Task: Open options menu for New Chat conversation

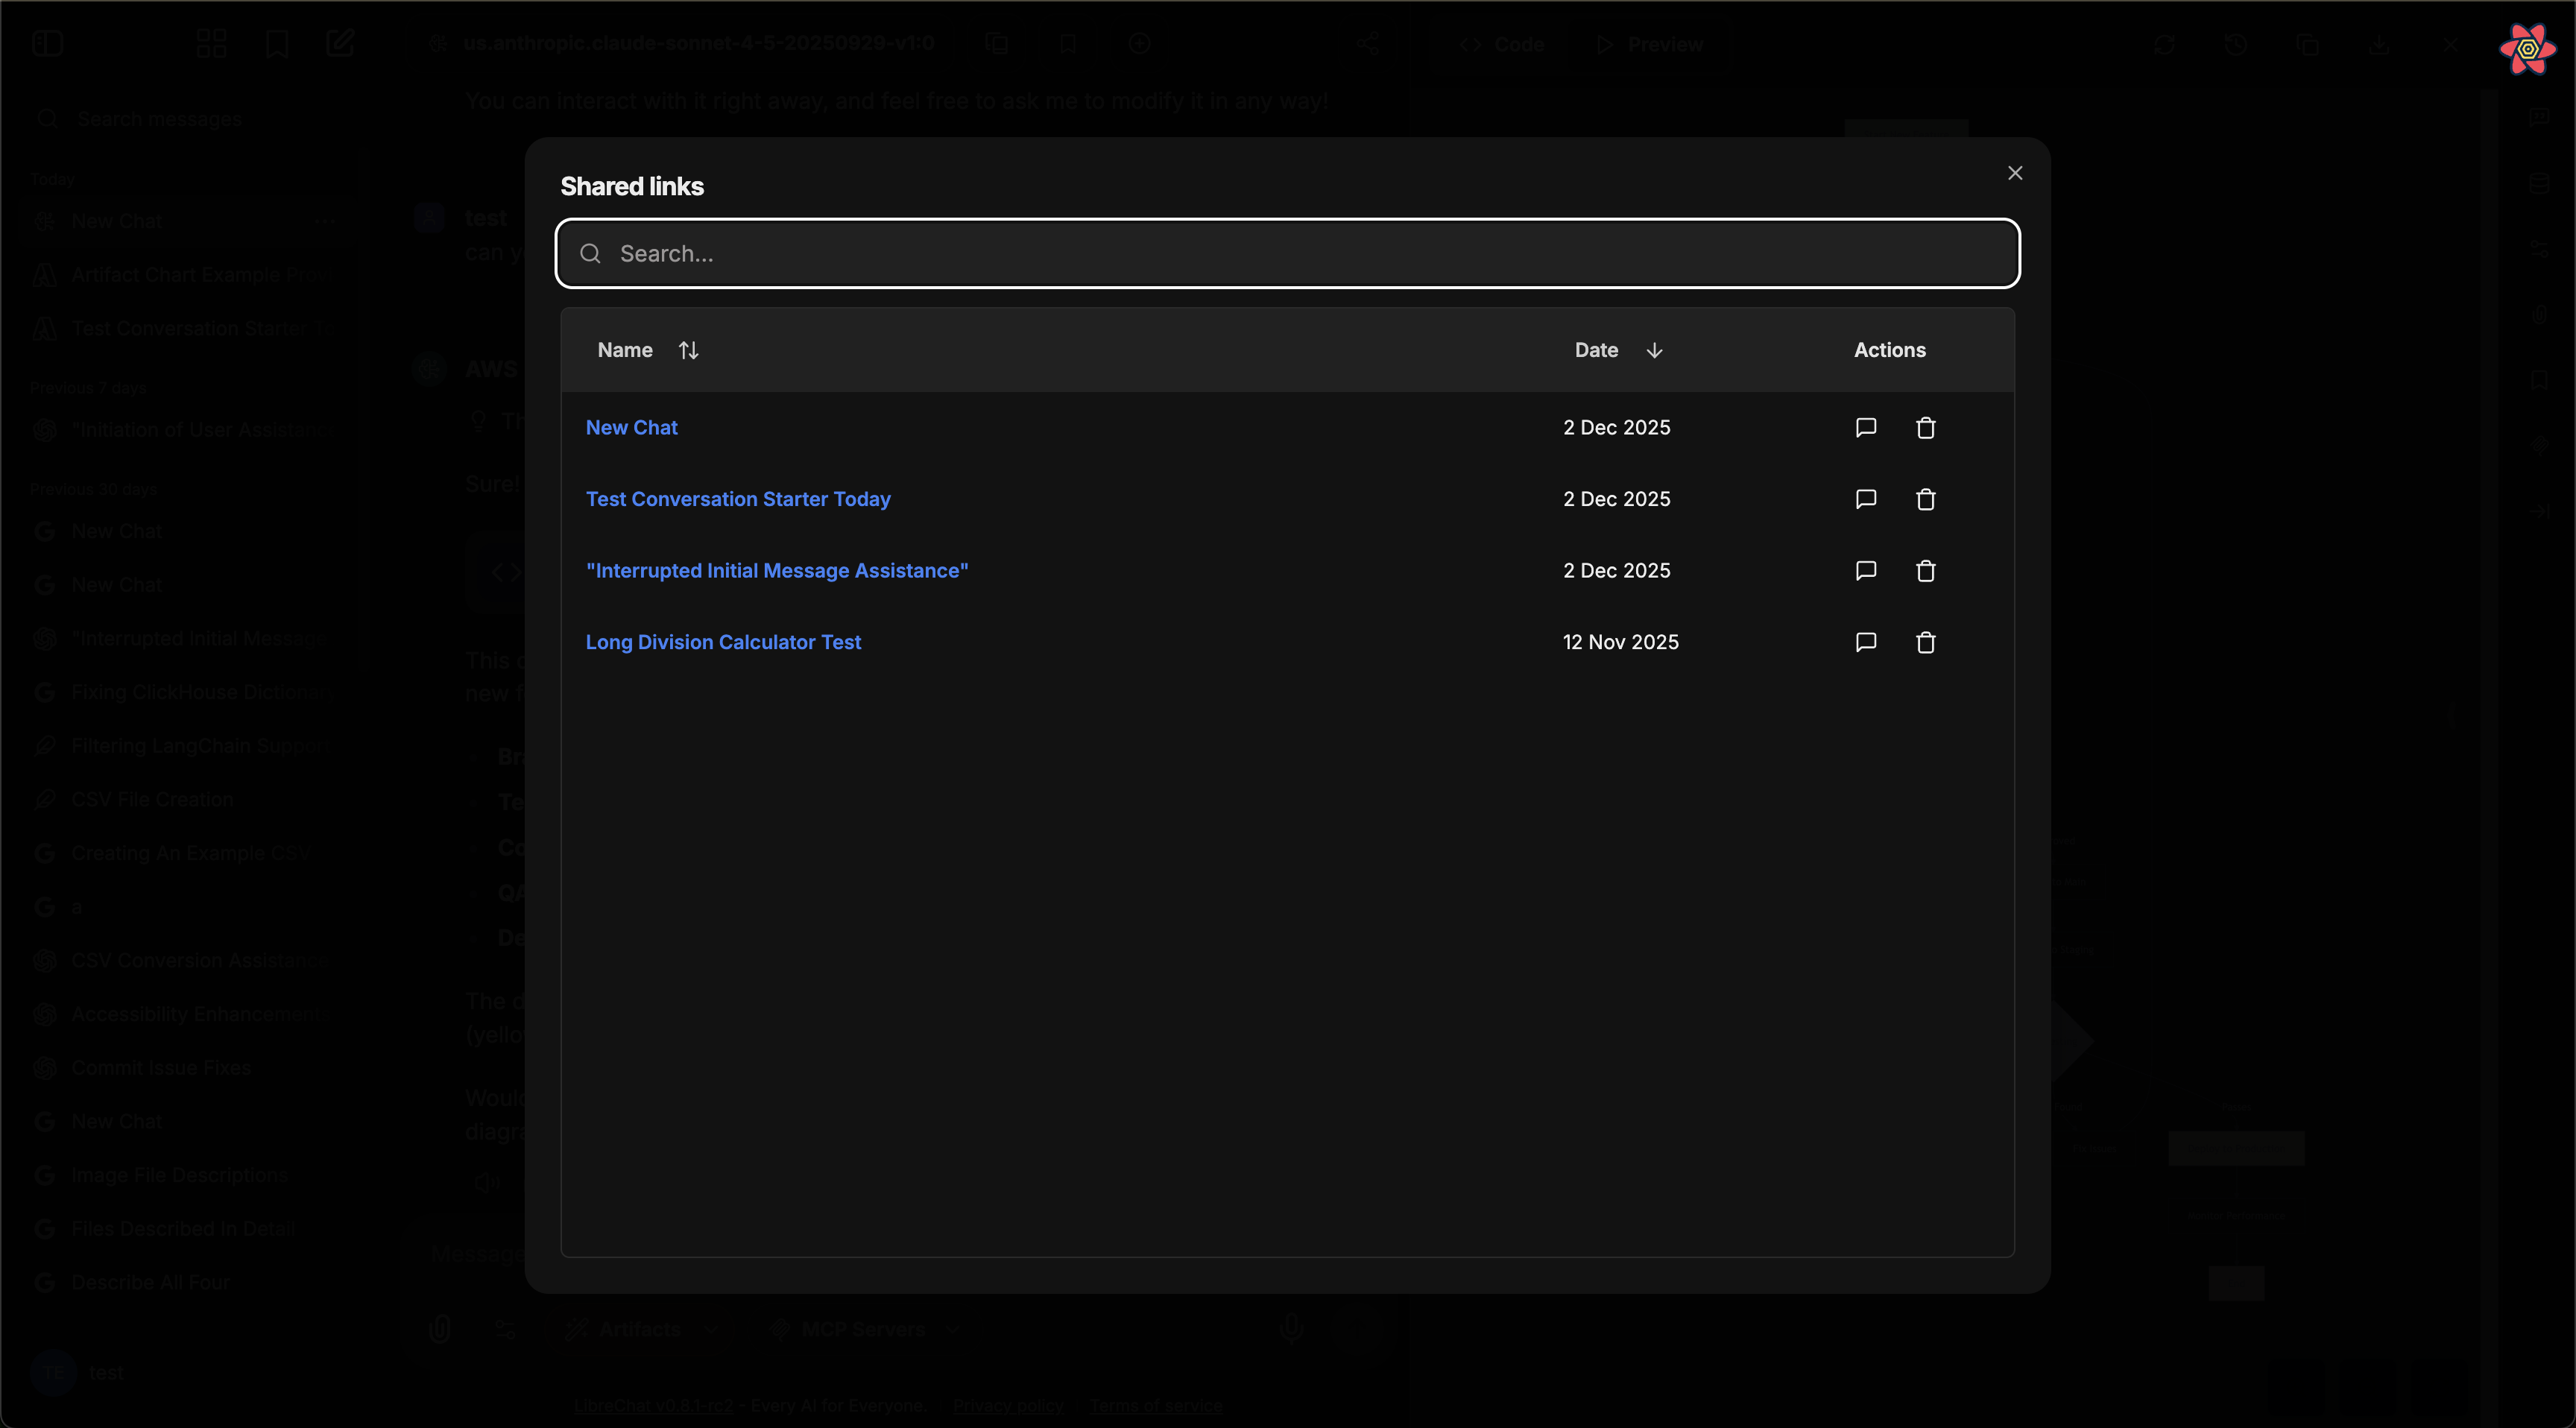Action: [x=325, y=221]
